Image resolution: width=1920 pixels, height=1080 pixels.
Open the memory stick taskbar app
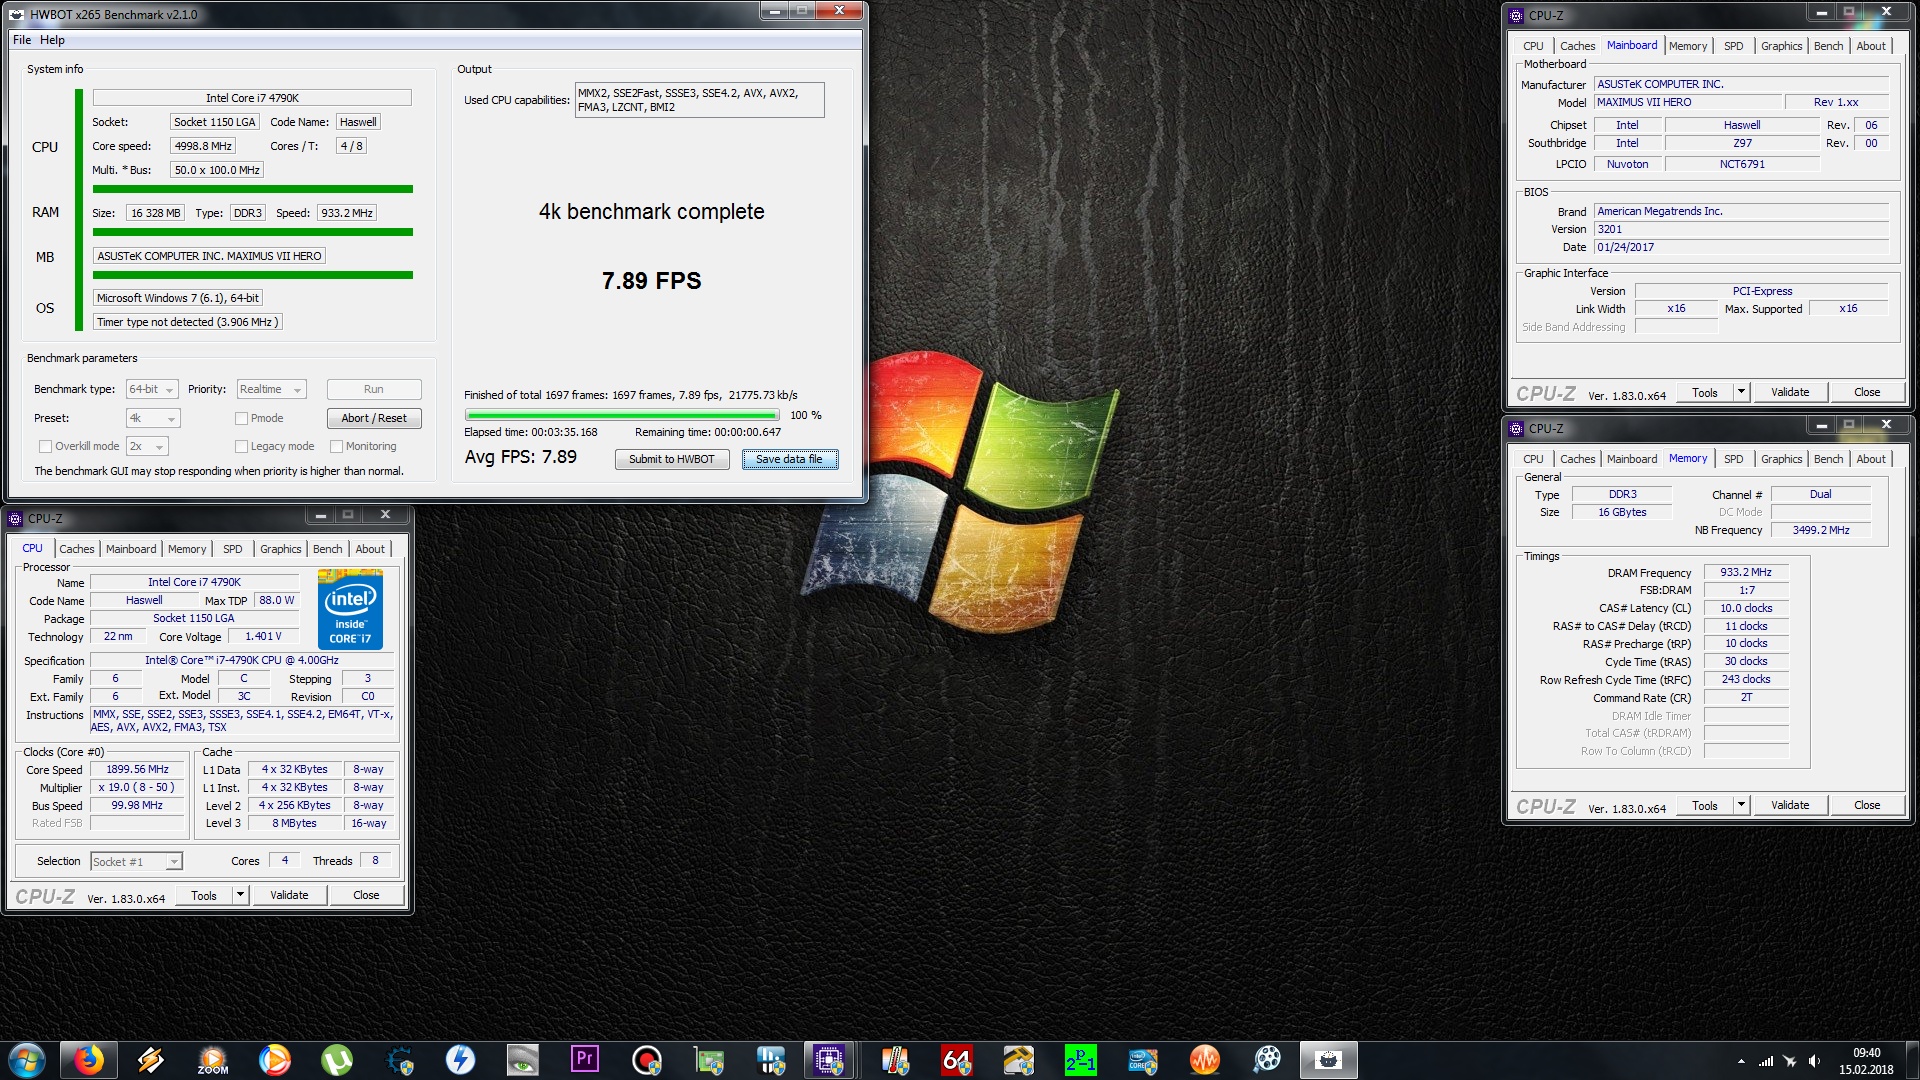[x=895, y=1060]
